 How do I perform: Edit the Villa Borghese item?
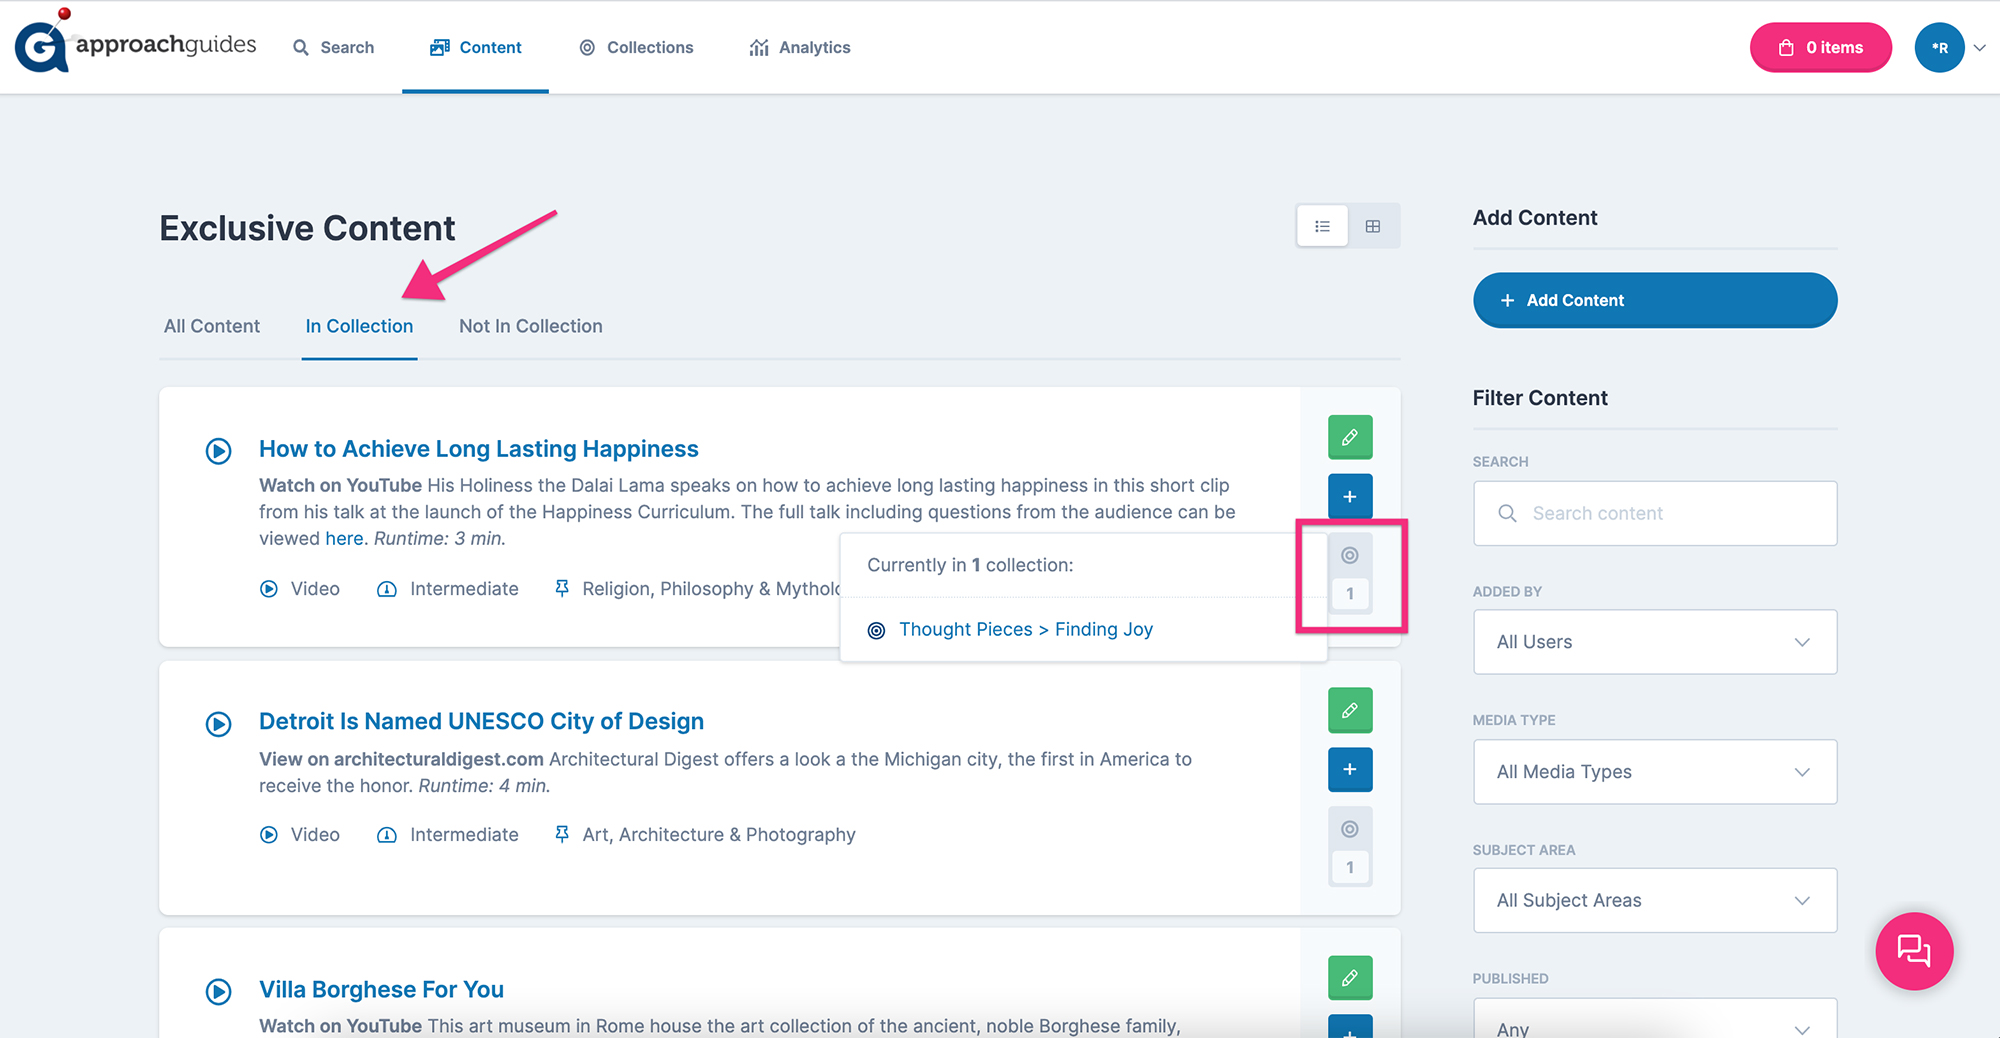click(1350, 978)
